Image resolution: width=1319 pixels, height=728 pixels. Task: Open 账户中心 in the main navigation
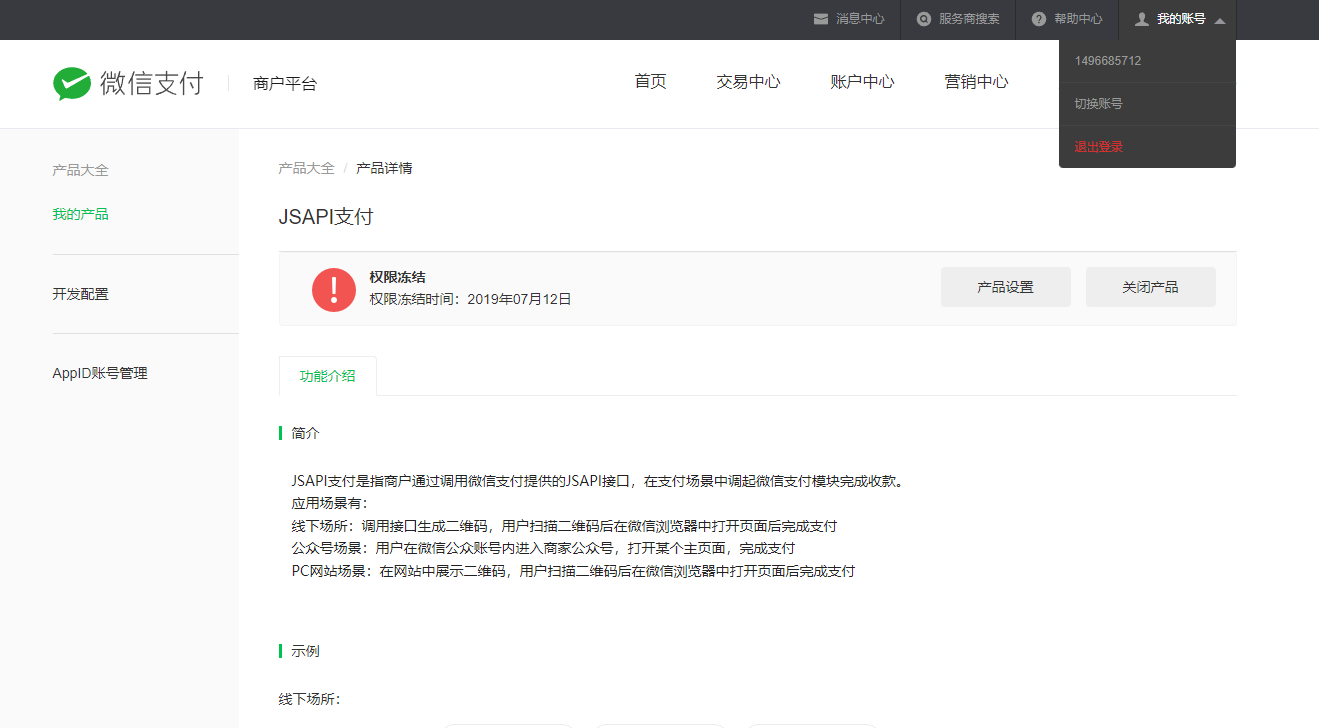[x=862, y=82]
